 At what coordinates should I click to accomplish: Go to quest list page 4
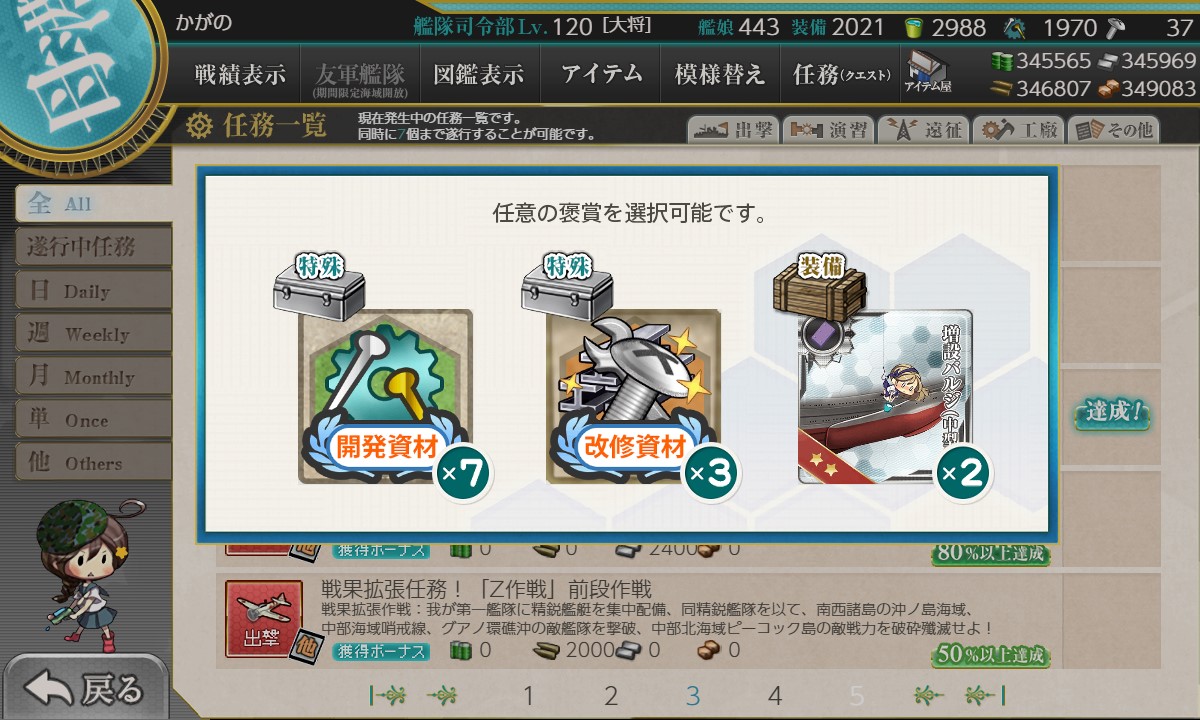click(774, 696)
